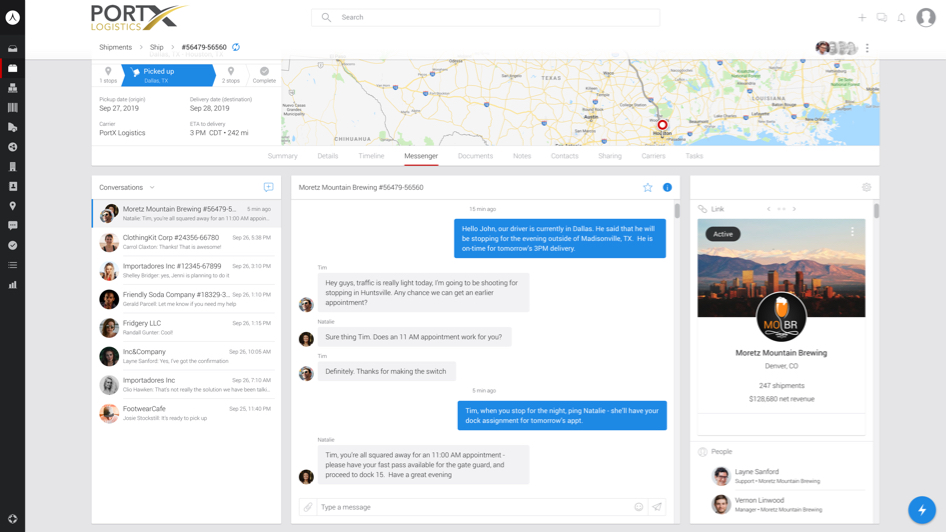Click the red destination marker on map
The height and width of the screenshot is (532, 946).
tap(662, 125)
